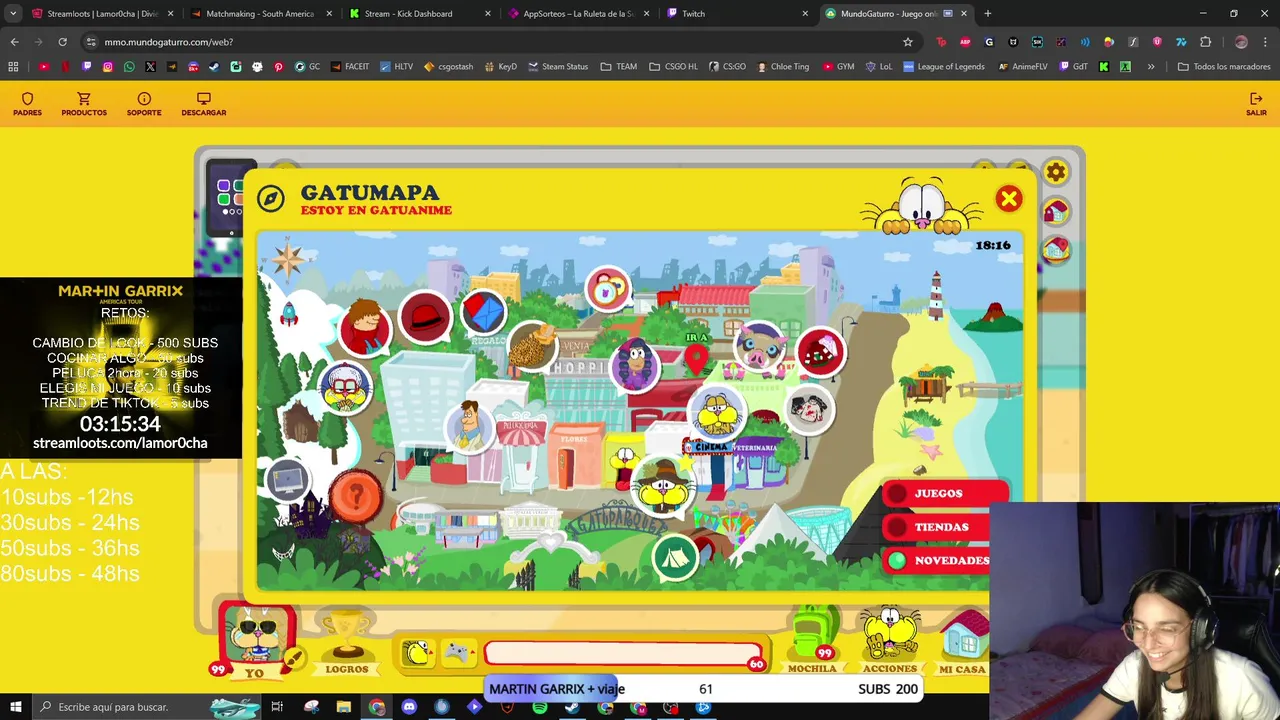Screen dimensions: 1280x720
Task: Open the red hat shop marker
Action: pyautogui.click(x=426, y=318)
